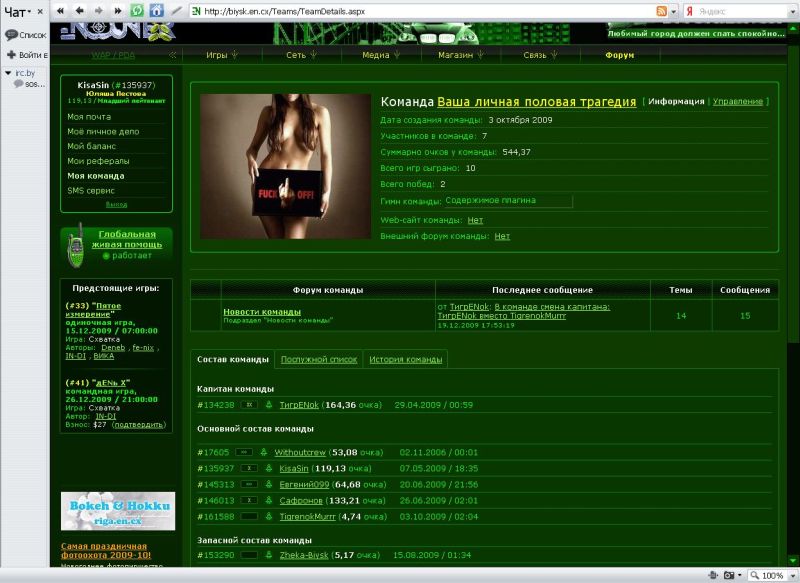Open the Игры menu
The image size is (800, 583).
(x=222, y=55)
